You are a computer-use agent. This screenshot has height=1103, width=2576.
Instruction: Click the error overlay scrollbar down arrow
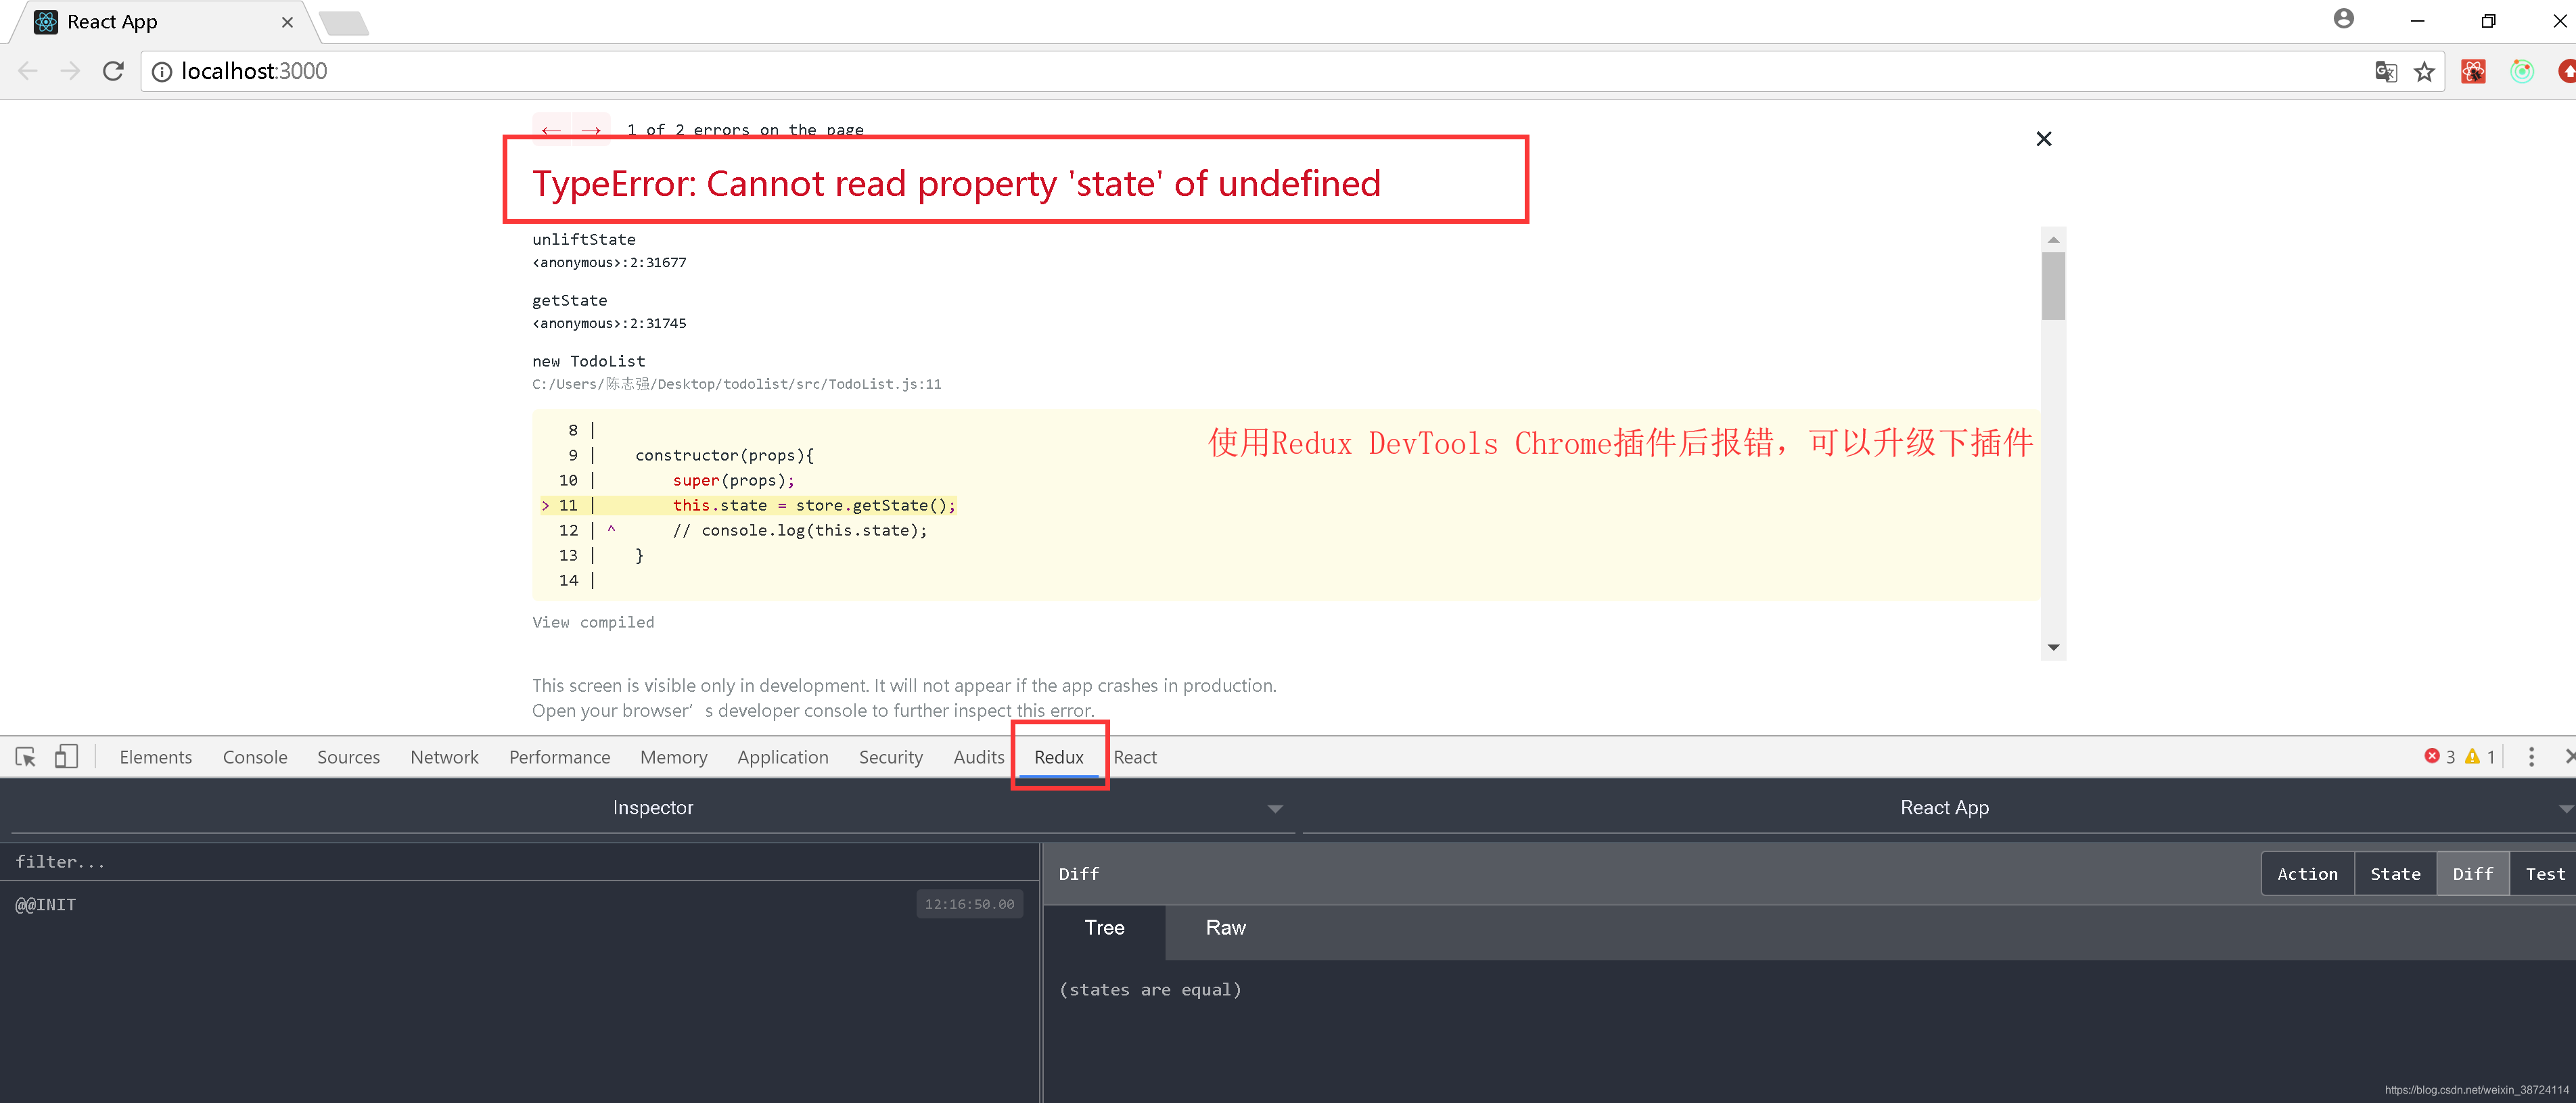(2053, 648)
